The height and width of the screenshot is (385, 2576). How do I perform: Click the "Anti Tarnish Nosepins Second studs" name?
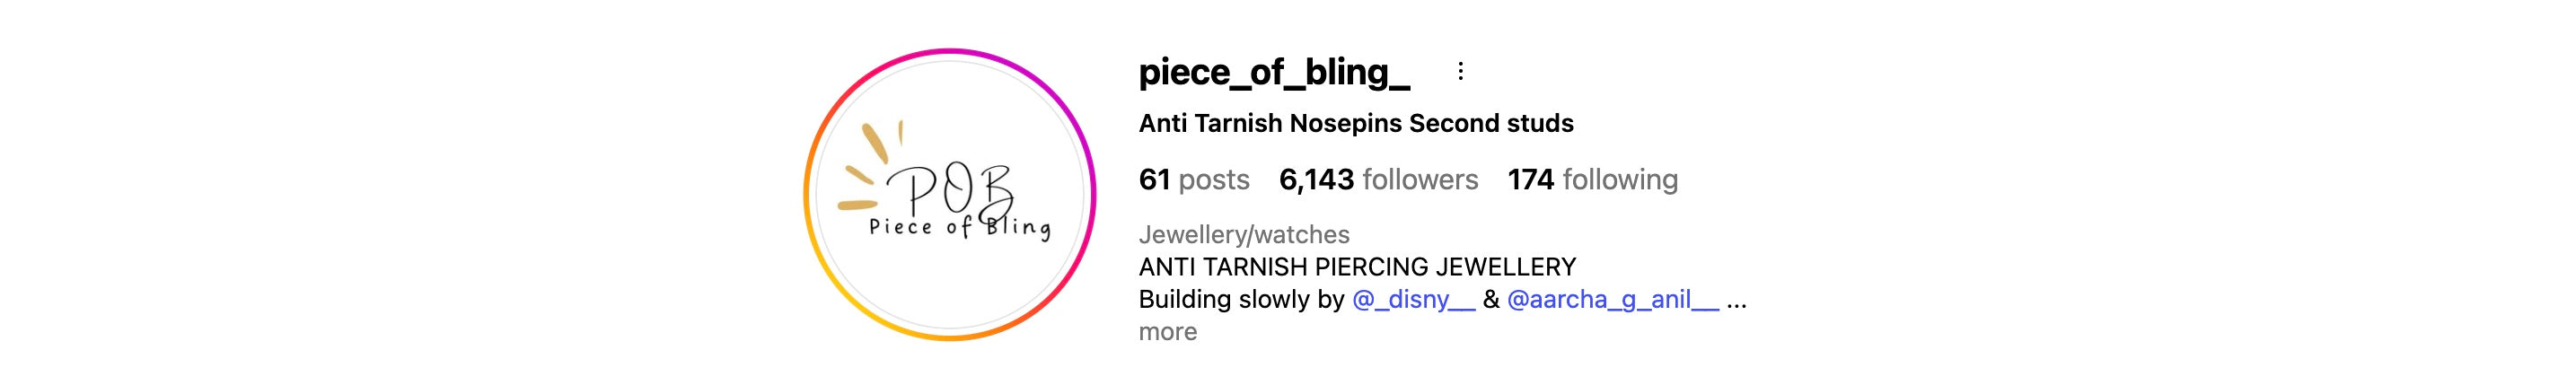tap(1356, 124)
